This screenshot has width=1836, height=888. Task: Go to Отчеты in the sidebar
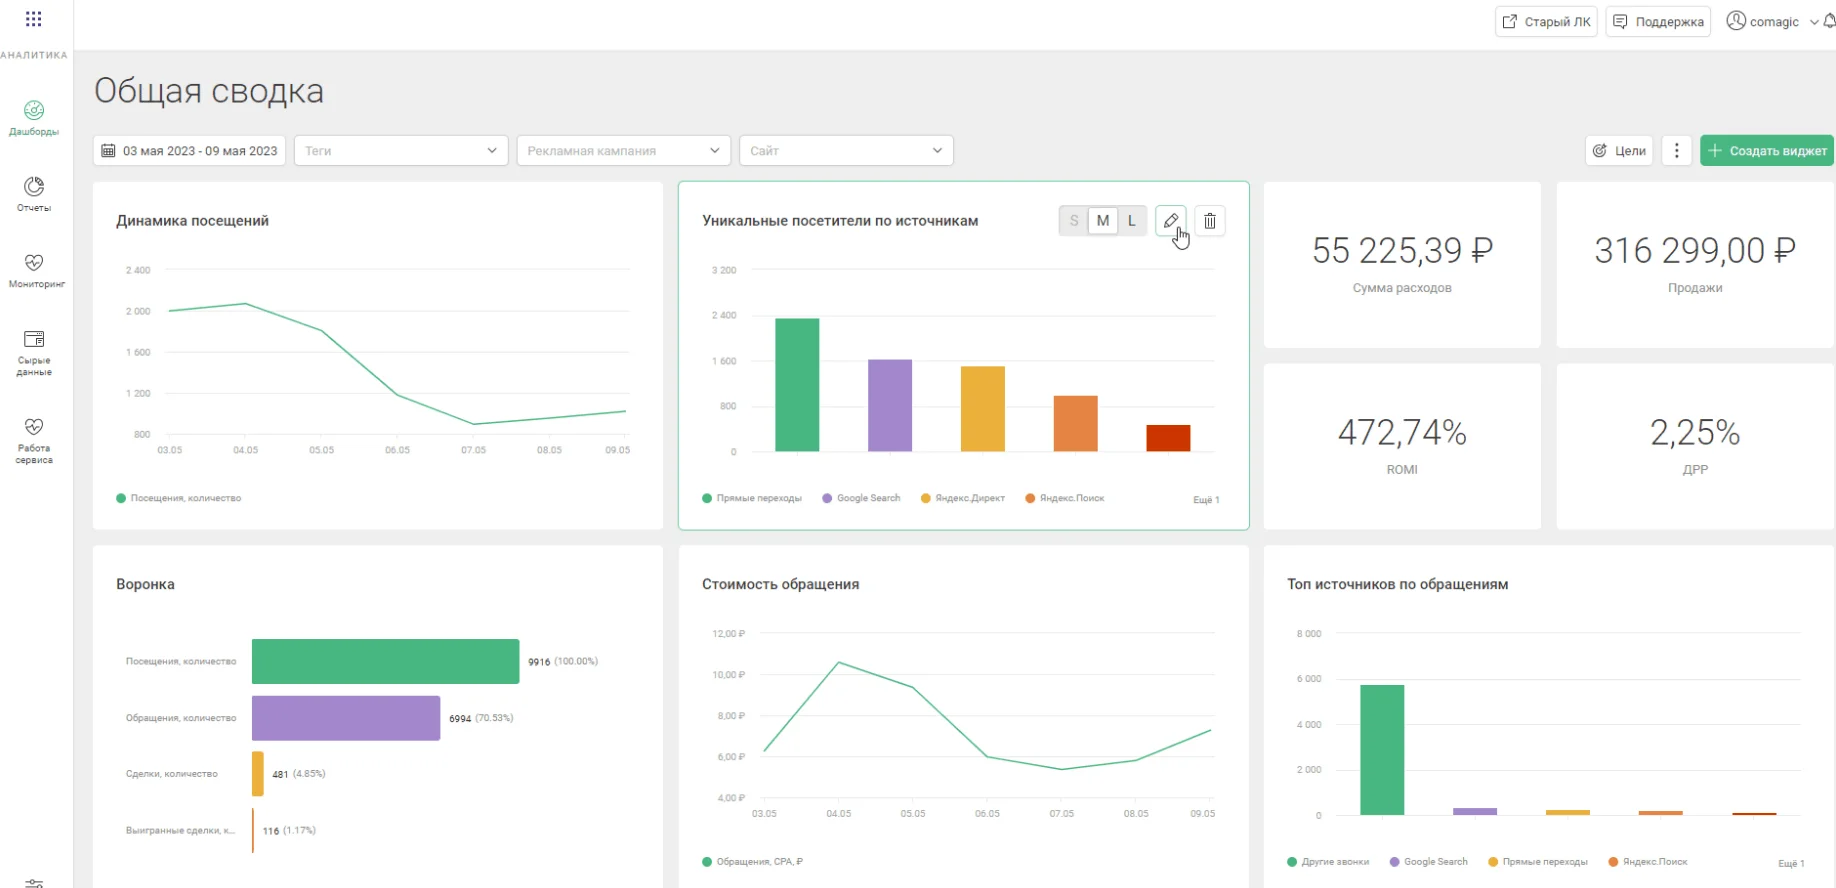34,193
